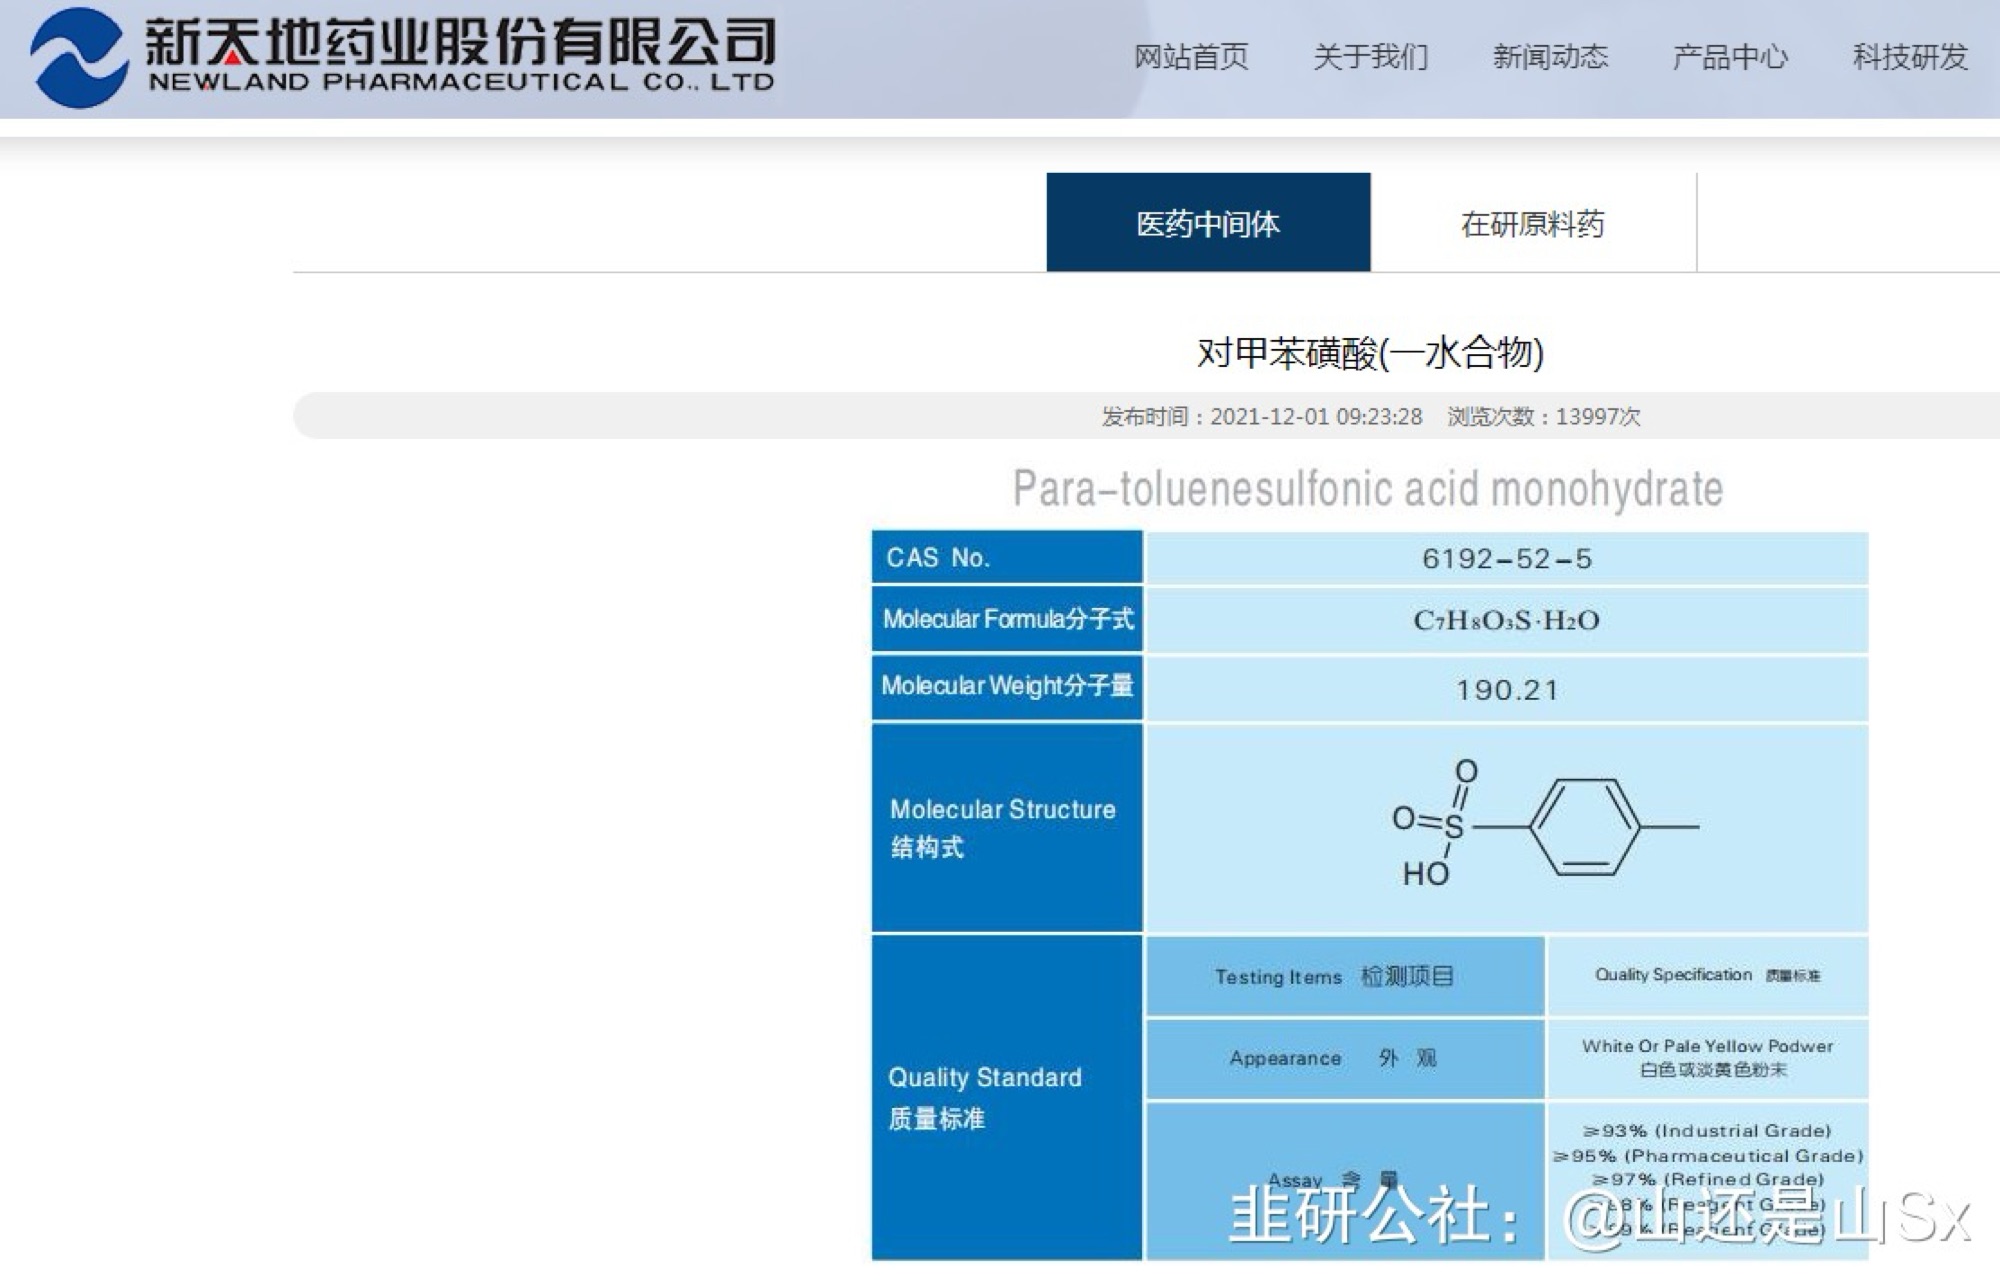Viewport: 2000px width, 1281px height.
Task: Click the company name 新天地药业股份有限公司
Action: pyautogui.click(x=460, y=40)
